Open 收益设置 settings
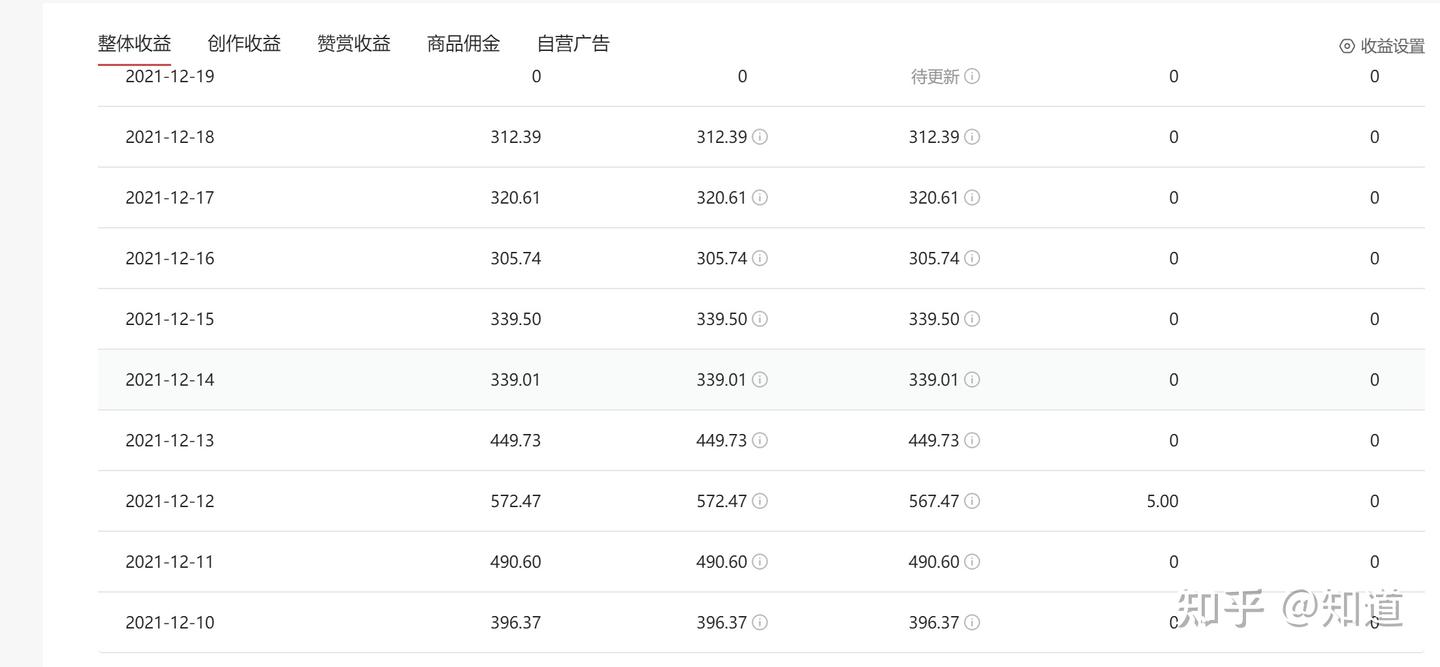The height and width of the screenshot is (667, 1440). coord(1382,46)
